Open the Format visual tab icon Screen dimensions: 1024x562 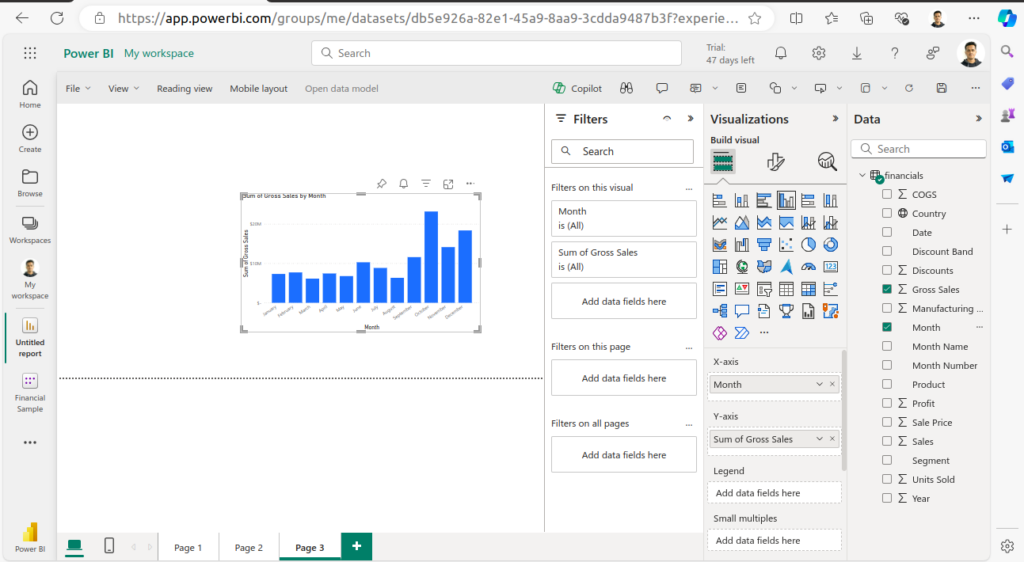(775, 162)
